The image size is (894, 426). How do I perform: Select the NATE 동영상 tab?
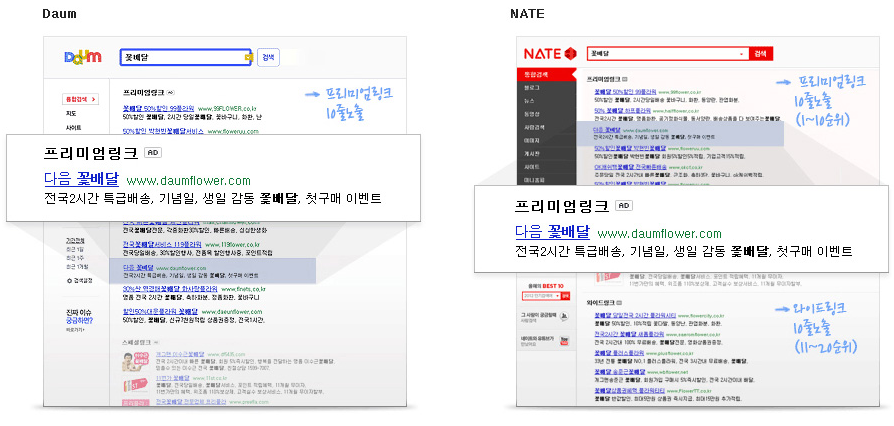tap(532, 114)
